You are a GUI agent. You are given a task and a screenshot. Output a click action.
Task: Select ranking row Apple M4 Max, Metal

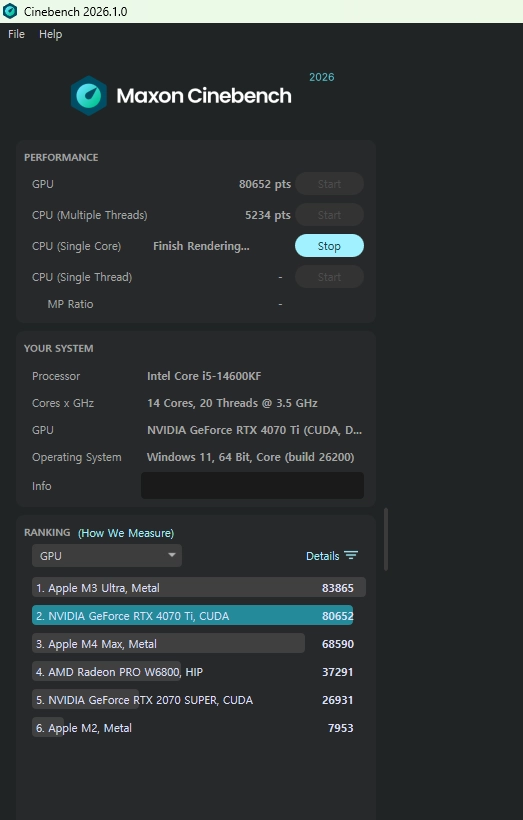pyautogui.click(x=192, y=644)
